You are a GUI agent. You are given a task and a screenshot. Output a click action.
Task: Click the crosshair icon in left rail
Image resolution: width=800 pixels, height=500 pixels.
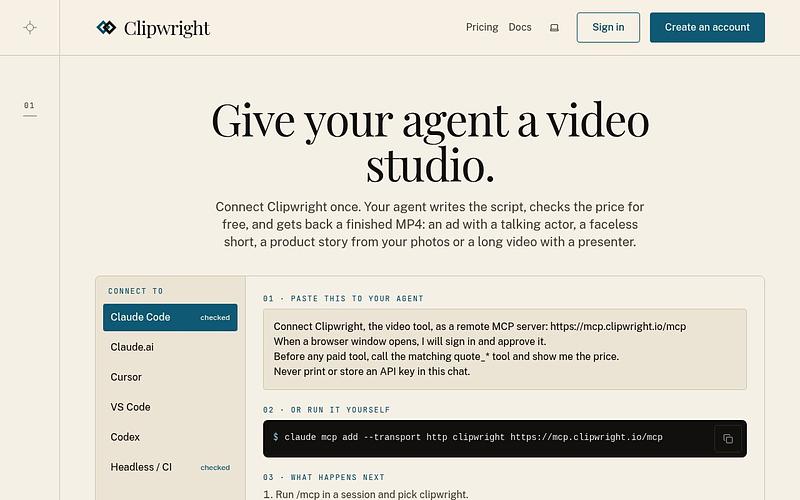pyautogui.click(x=30, y=27)
